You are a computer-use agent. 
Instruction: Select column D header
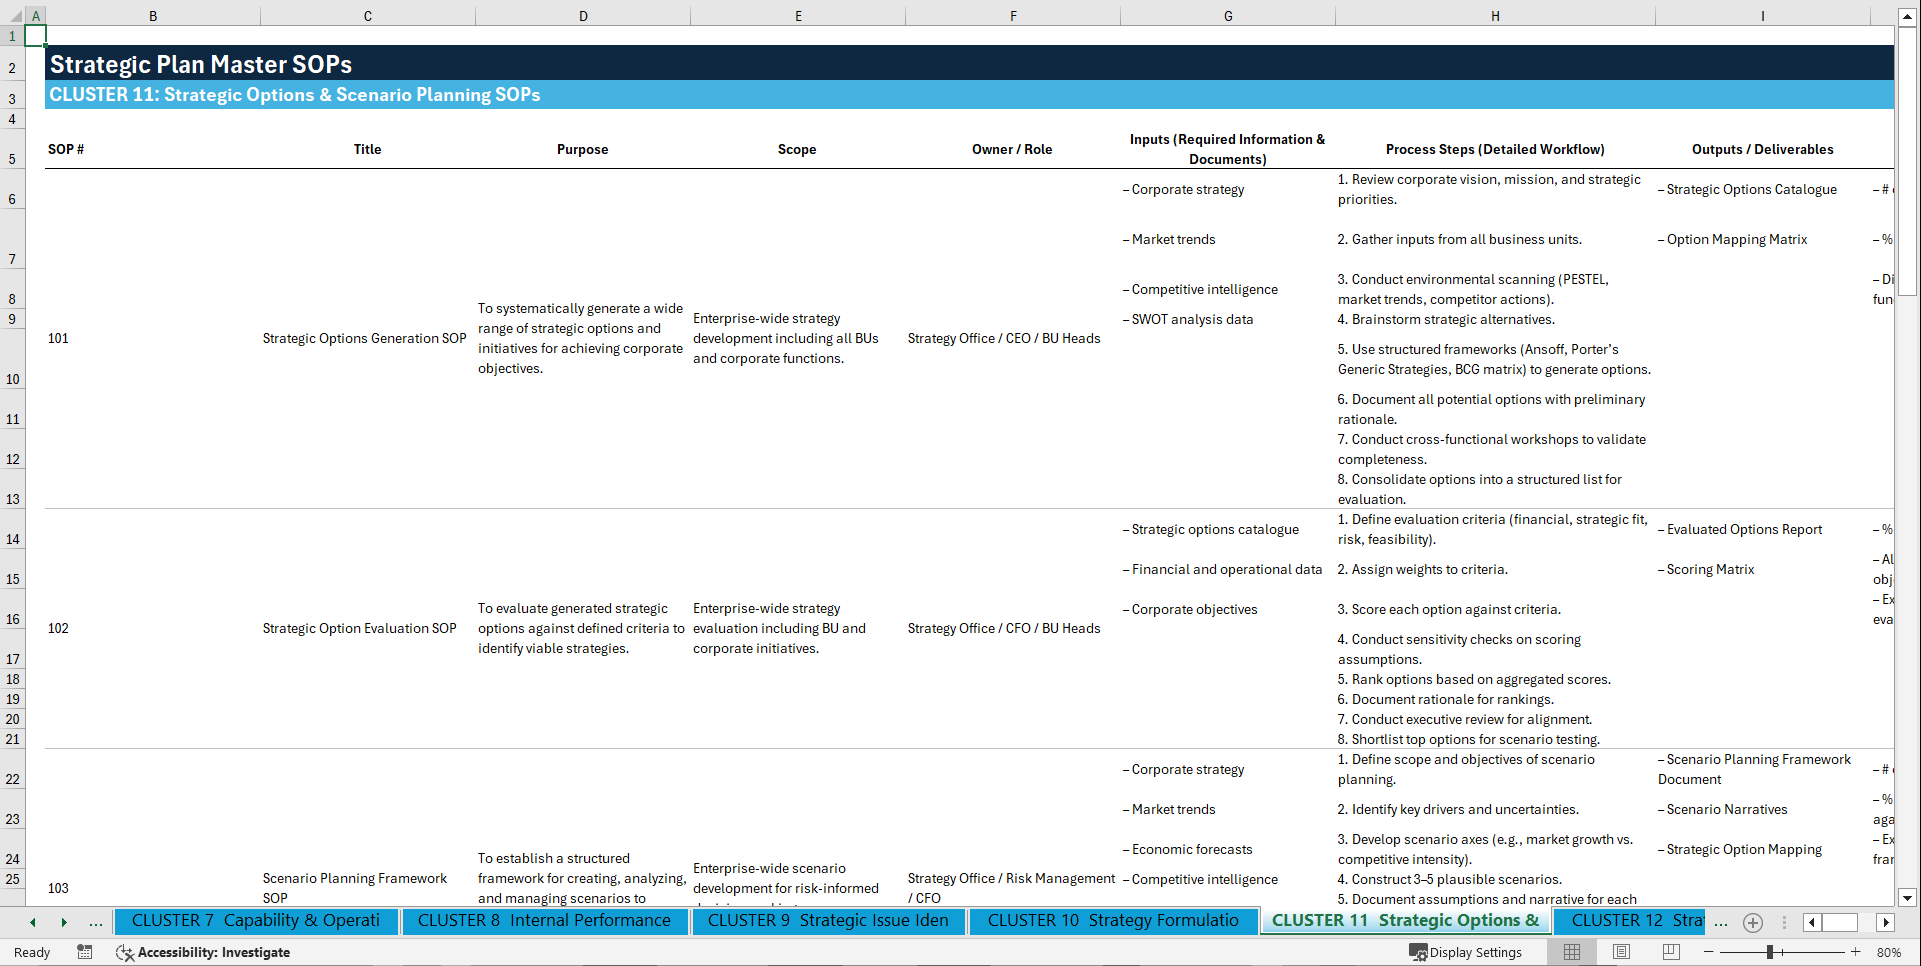click(x=583, y=15)
